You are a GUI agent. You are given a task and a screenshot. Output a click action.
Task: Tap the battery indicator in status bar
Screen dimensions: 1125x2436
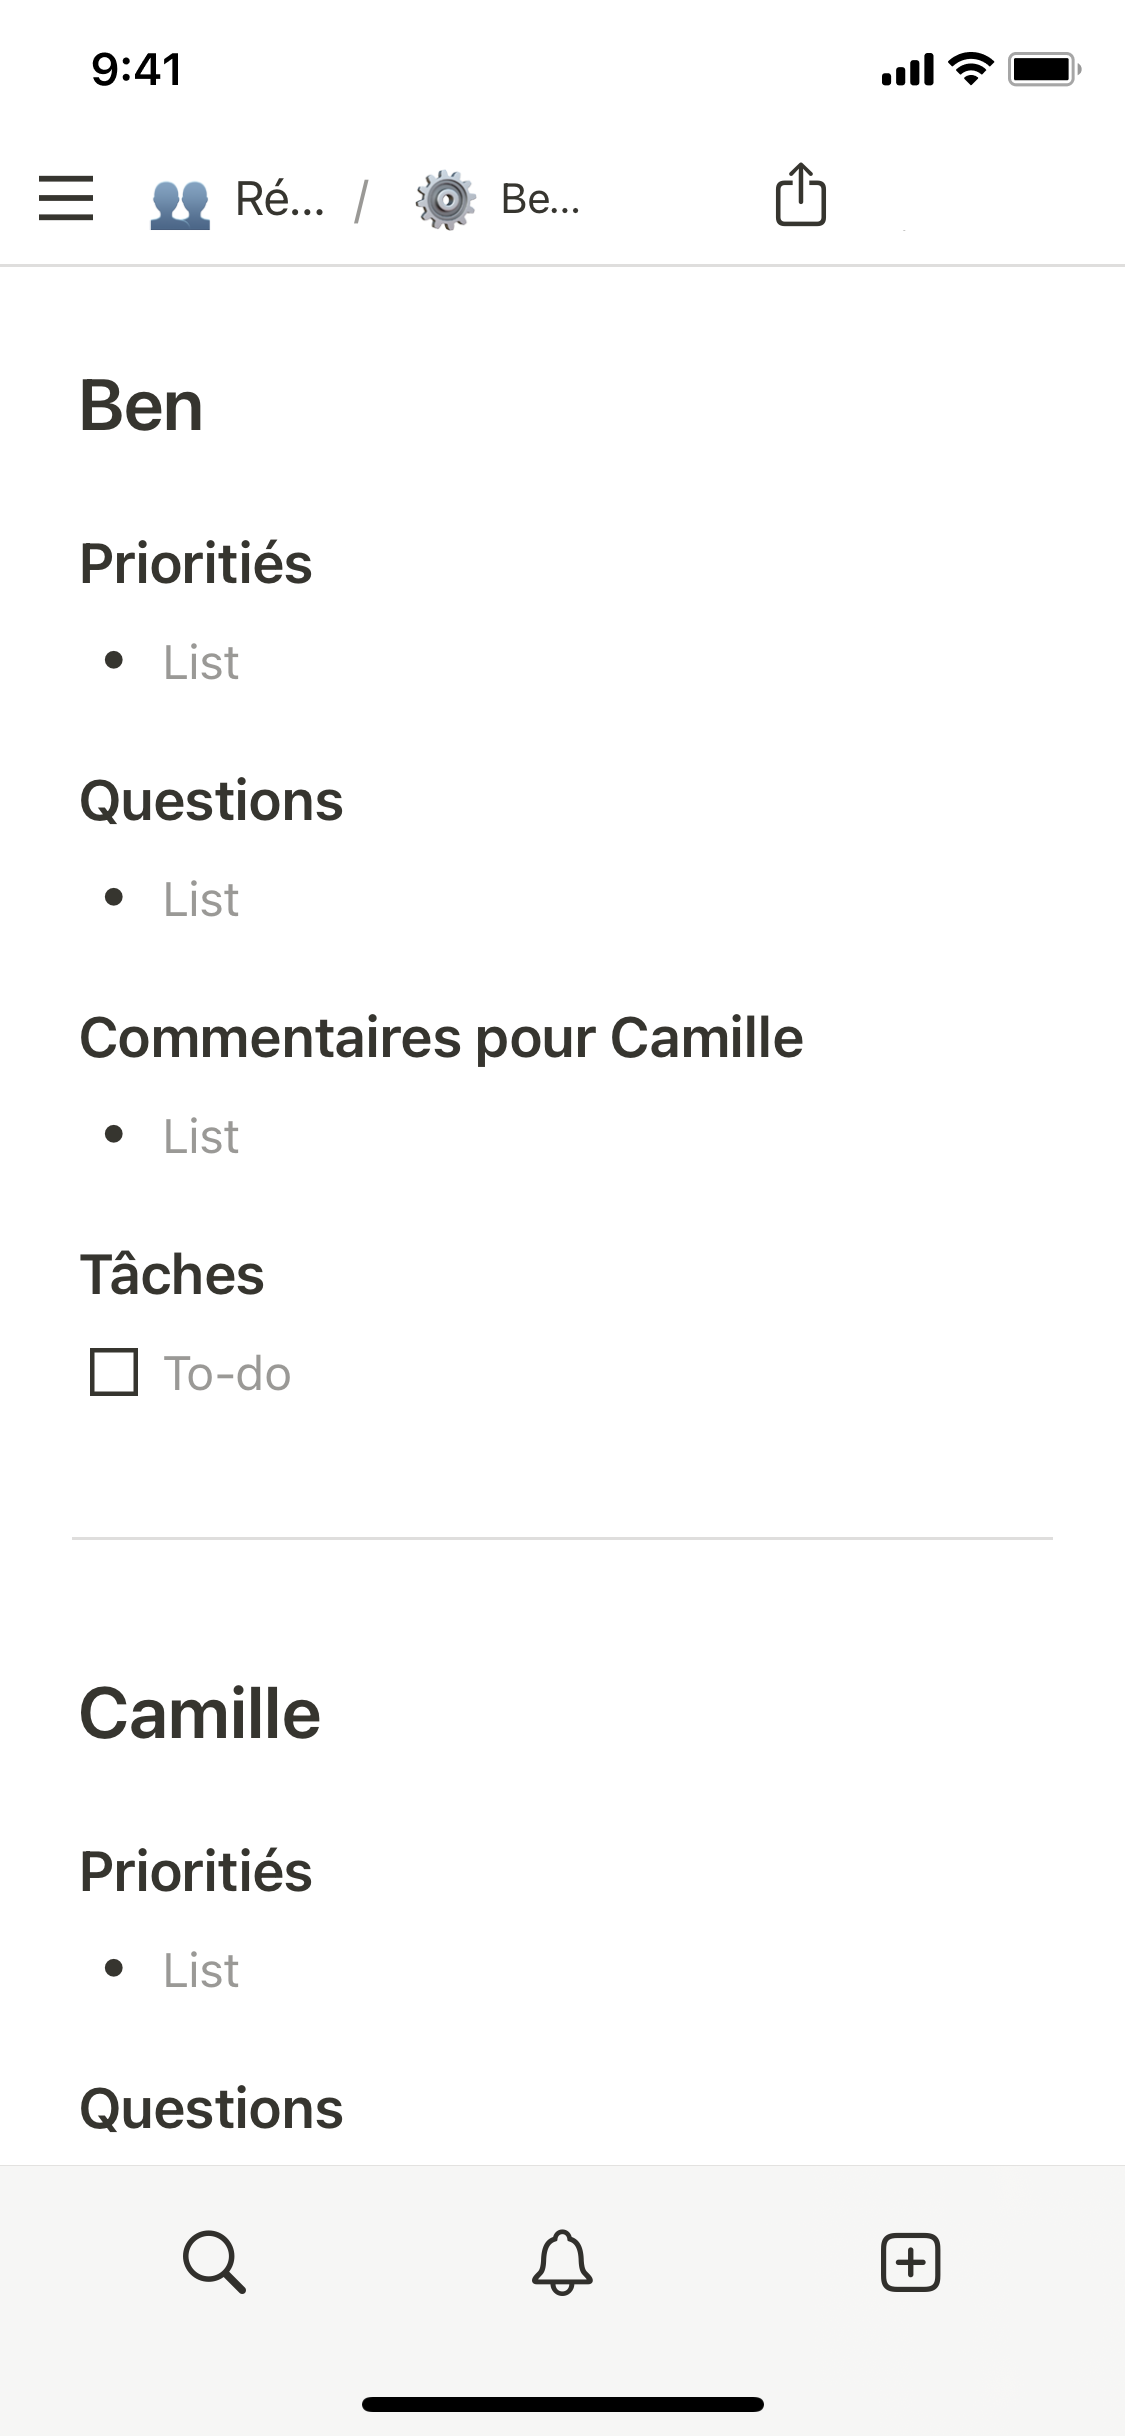(1043, 69)
